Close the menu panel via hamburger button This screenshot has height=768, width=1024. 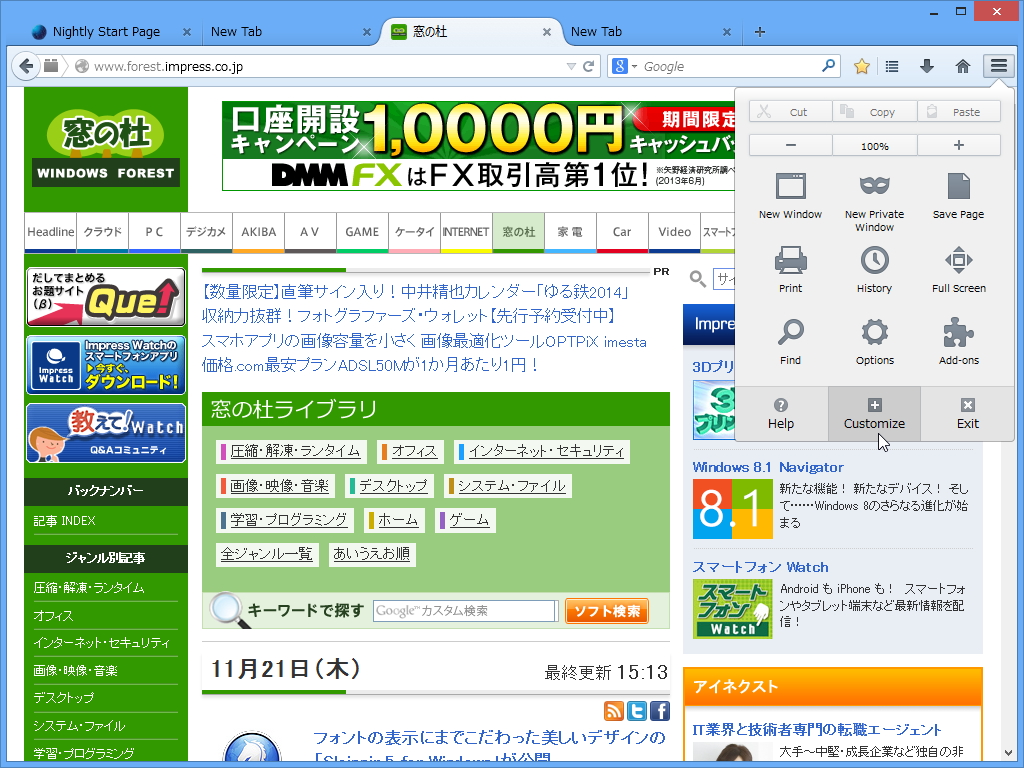point(998,66)
